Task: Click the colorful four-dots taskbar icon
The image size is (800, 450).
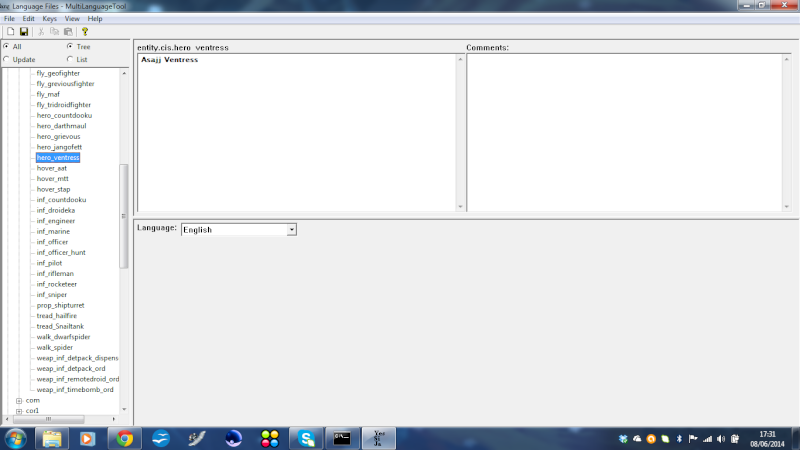Action: (269, 439)
